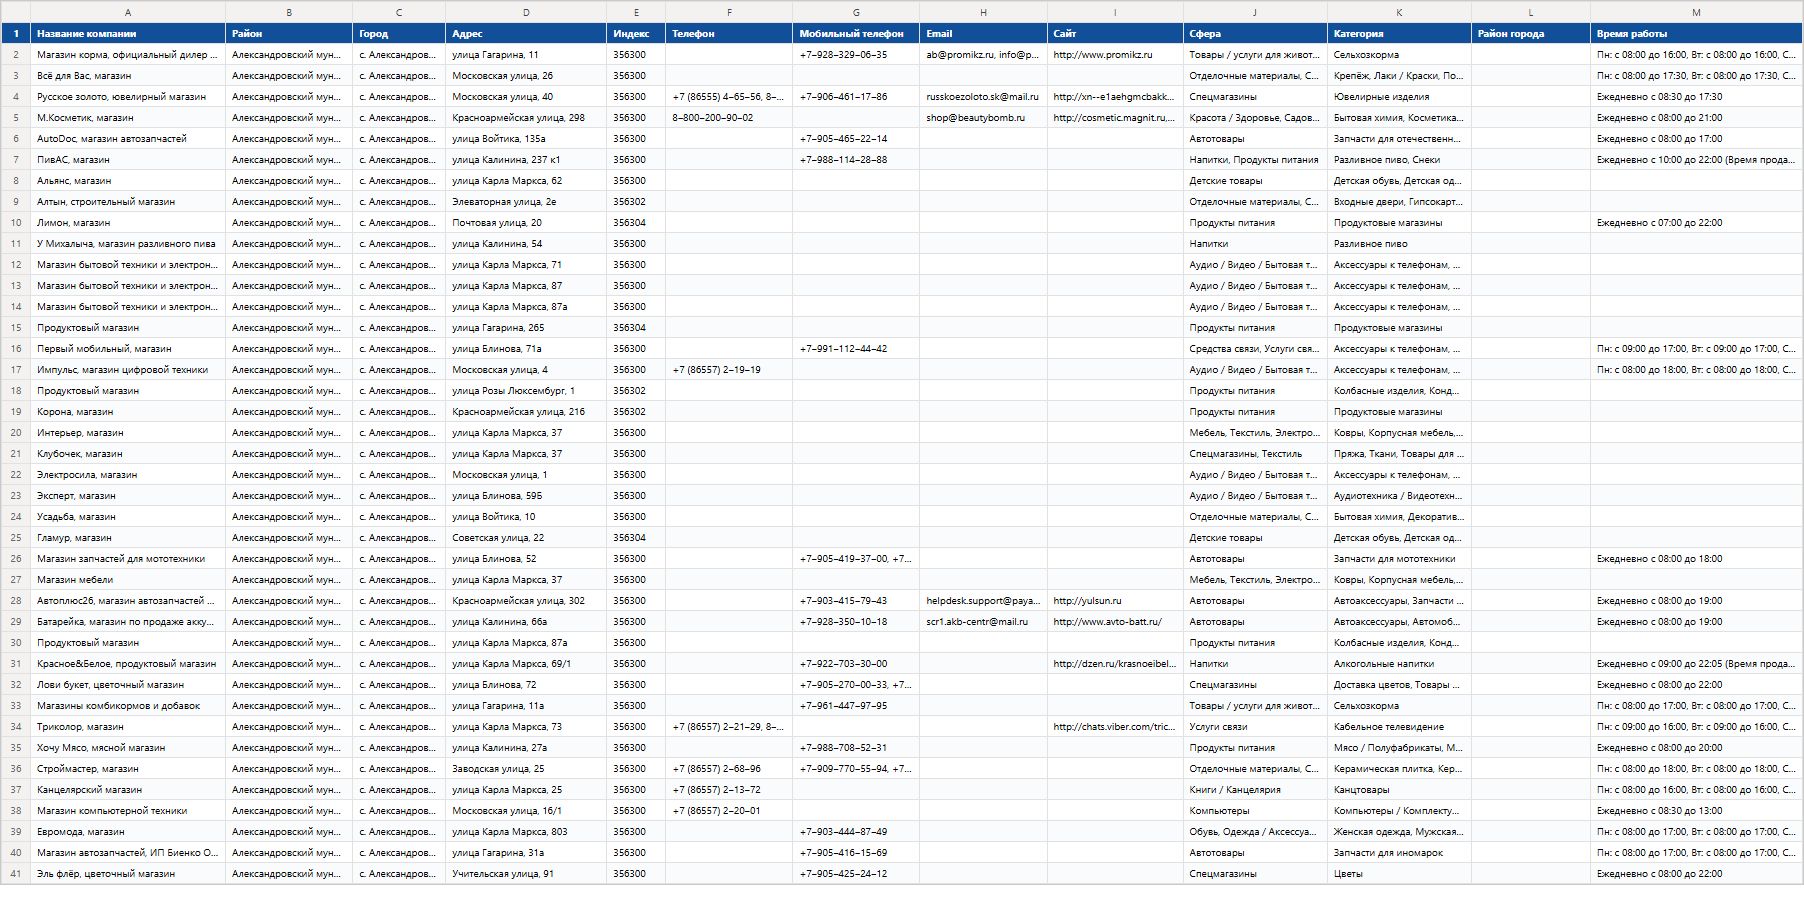
Task: Select cell "Корона, магазин"
Action: point(128,412)
